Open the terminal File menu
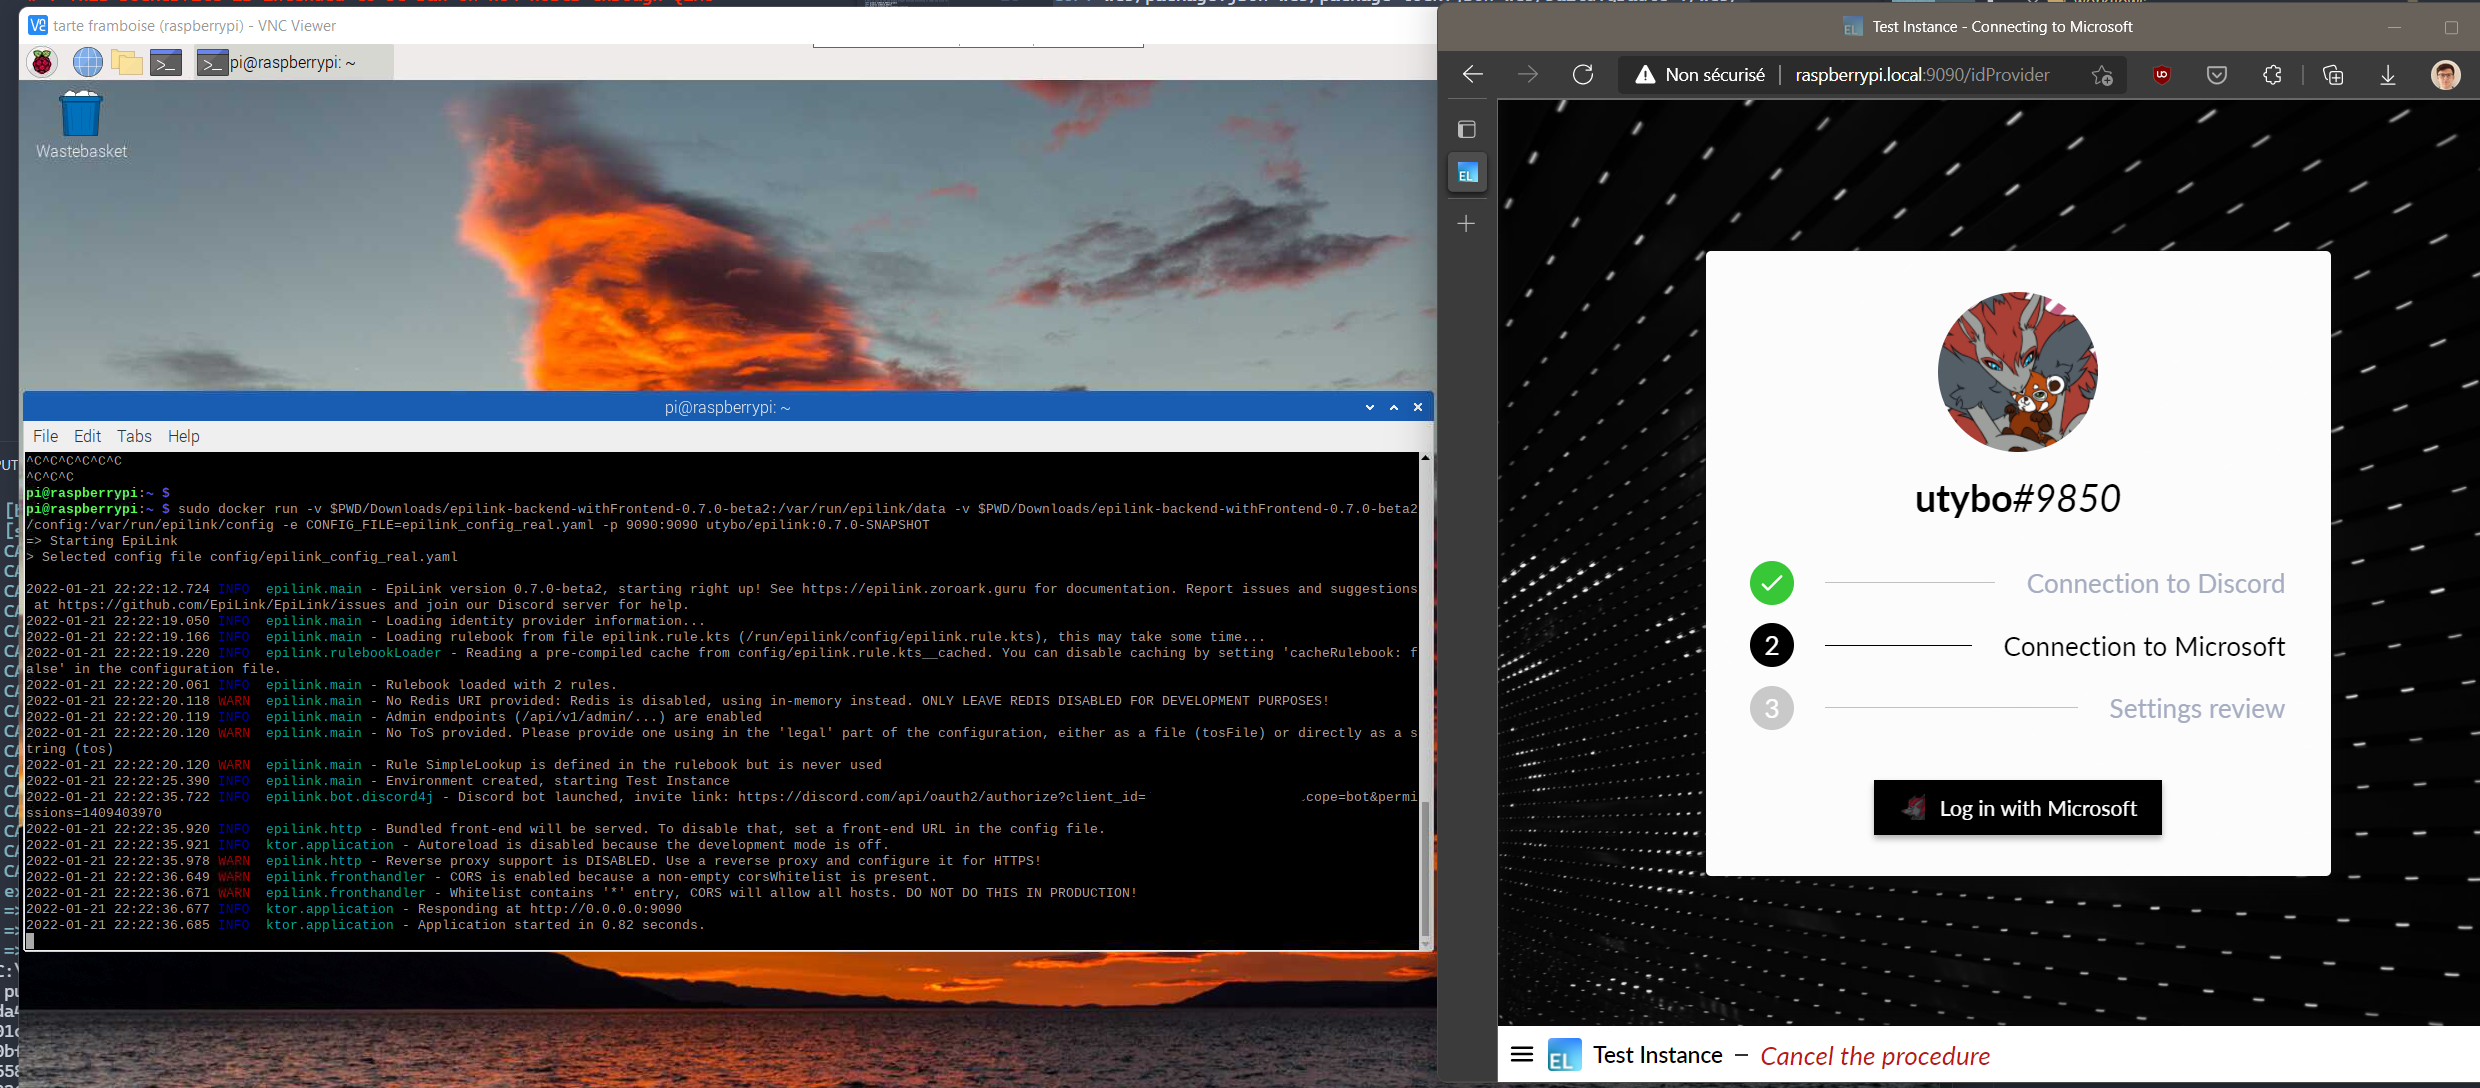Screen dimensions: 2480x1088 pos(45,436)
